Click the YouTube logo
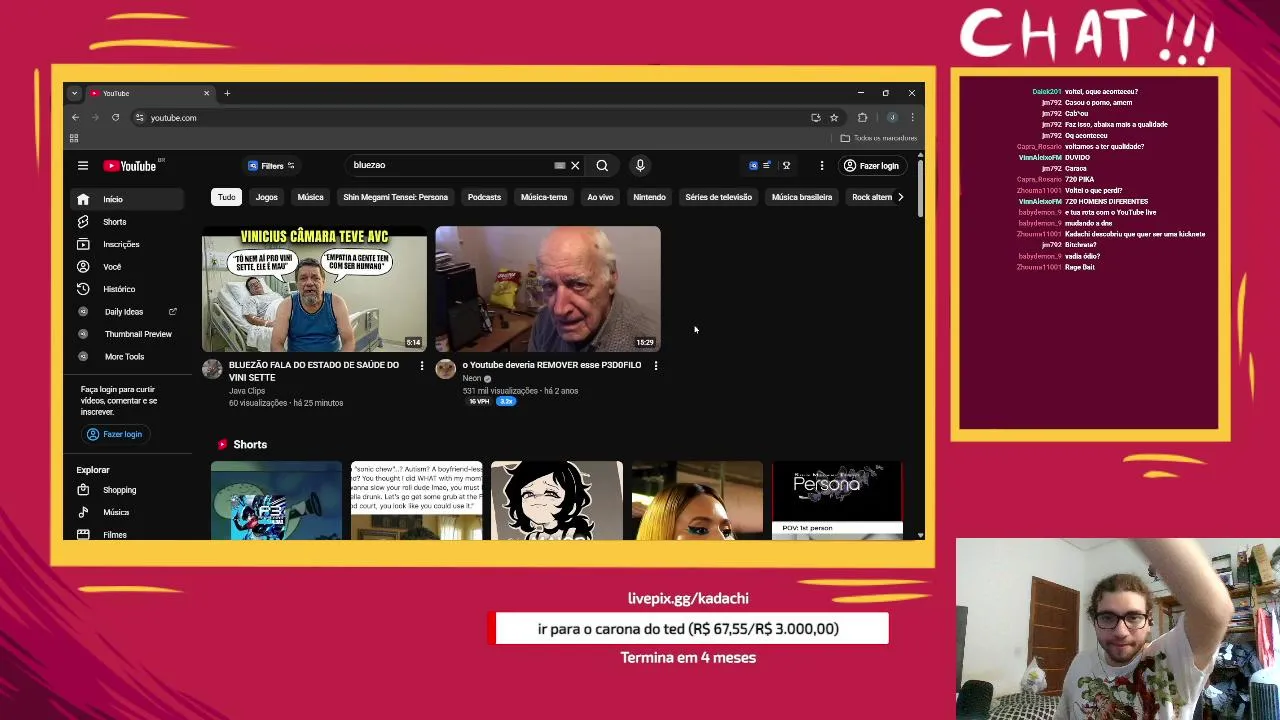Viewport: 1280px width, 720px height. (130, 166)
